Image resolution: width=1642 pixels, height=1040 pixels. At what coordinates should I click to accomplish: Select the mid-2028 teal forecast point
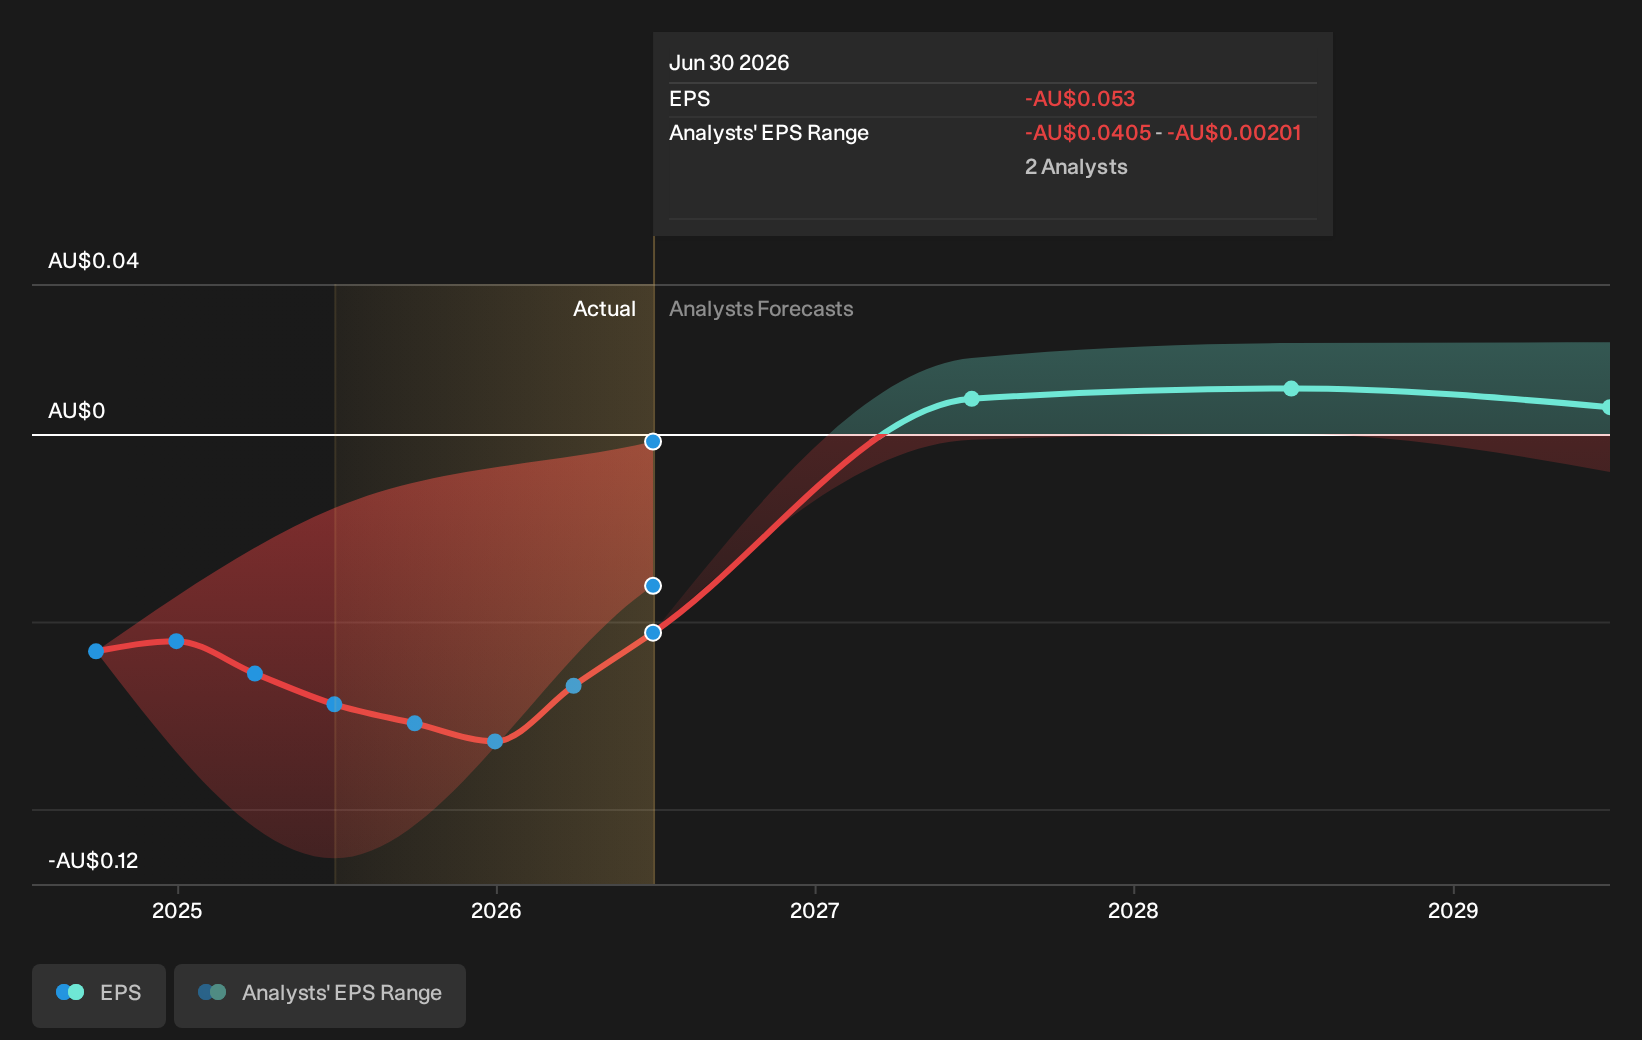tap(1291, 388)
